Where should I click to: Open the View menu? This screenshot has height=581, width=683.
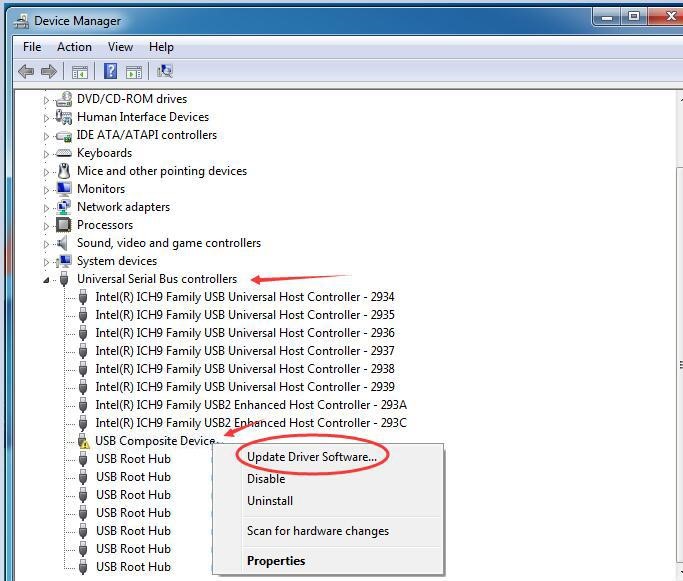tap(120, 47)
